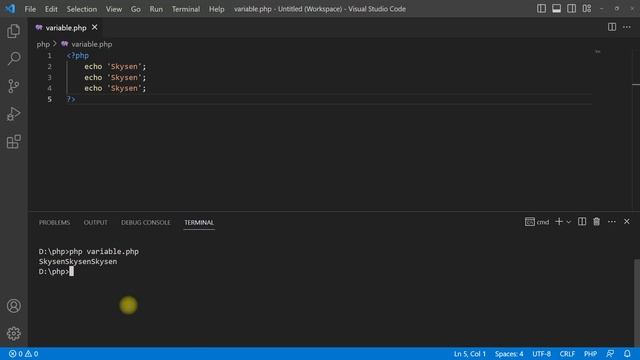Focus the terminal prompt D:\php>
The height and width of the screenshot is (360, 640).
tap(54, 271)
